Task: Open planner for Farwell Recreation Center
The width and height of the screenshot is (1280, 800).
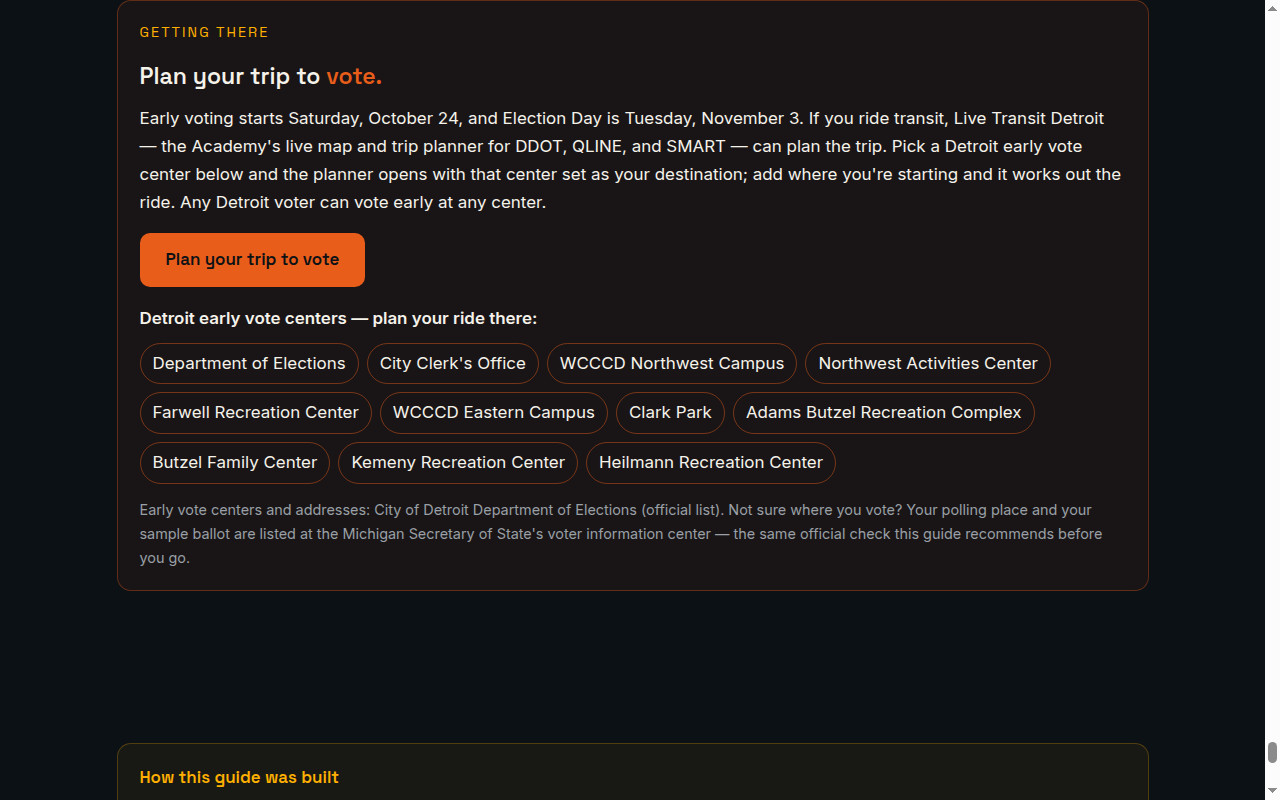Action: point(256,412)
